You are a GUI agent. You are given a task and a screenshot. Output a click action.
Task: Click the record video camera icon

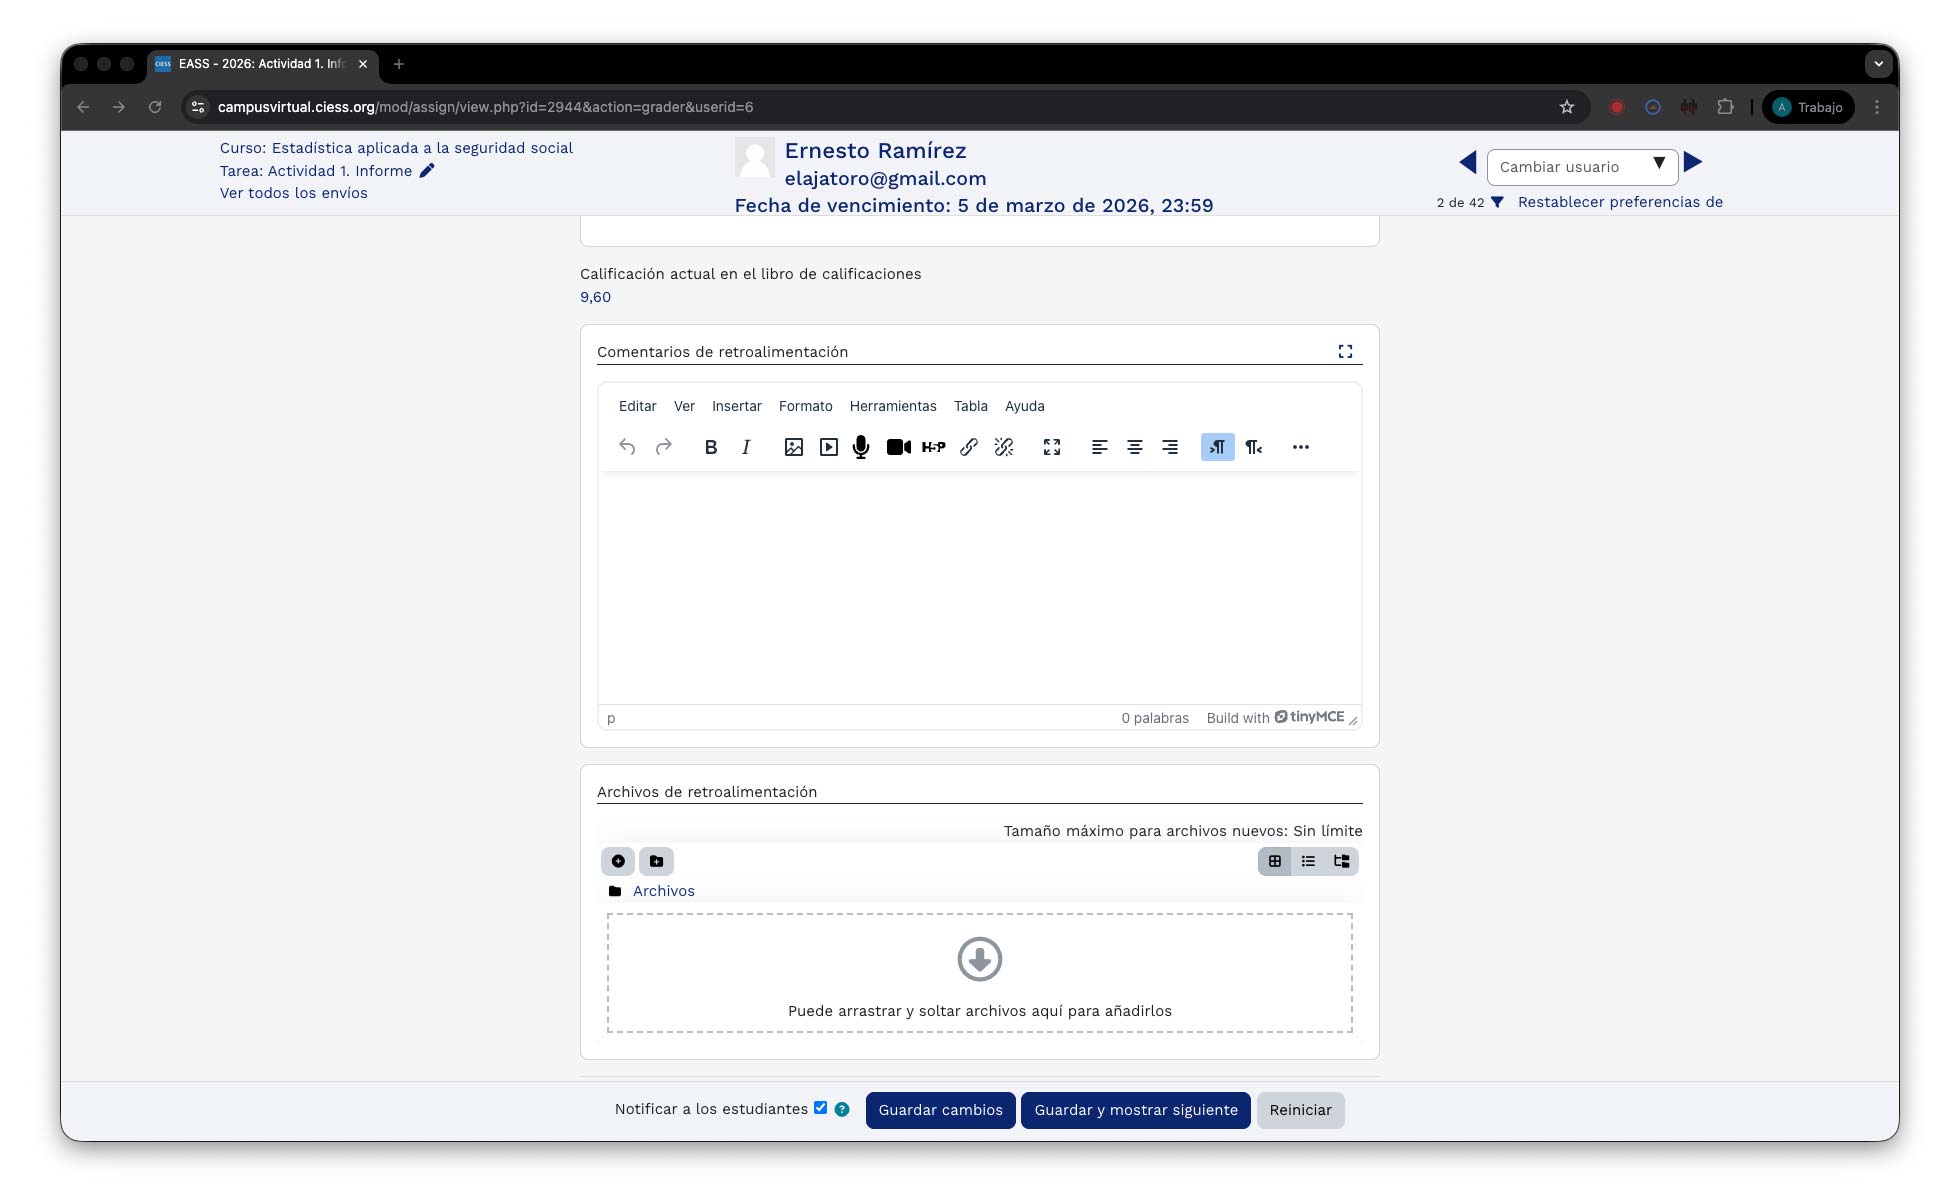pyautogui.click(x=898, y=447)
